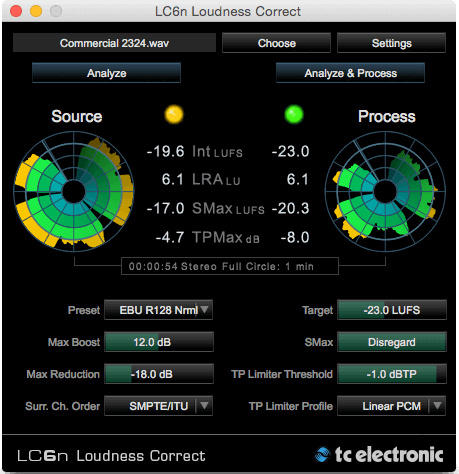Run Analyze & Process
This screenshot has width=459, height=474.
coord(350,73)
